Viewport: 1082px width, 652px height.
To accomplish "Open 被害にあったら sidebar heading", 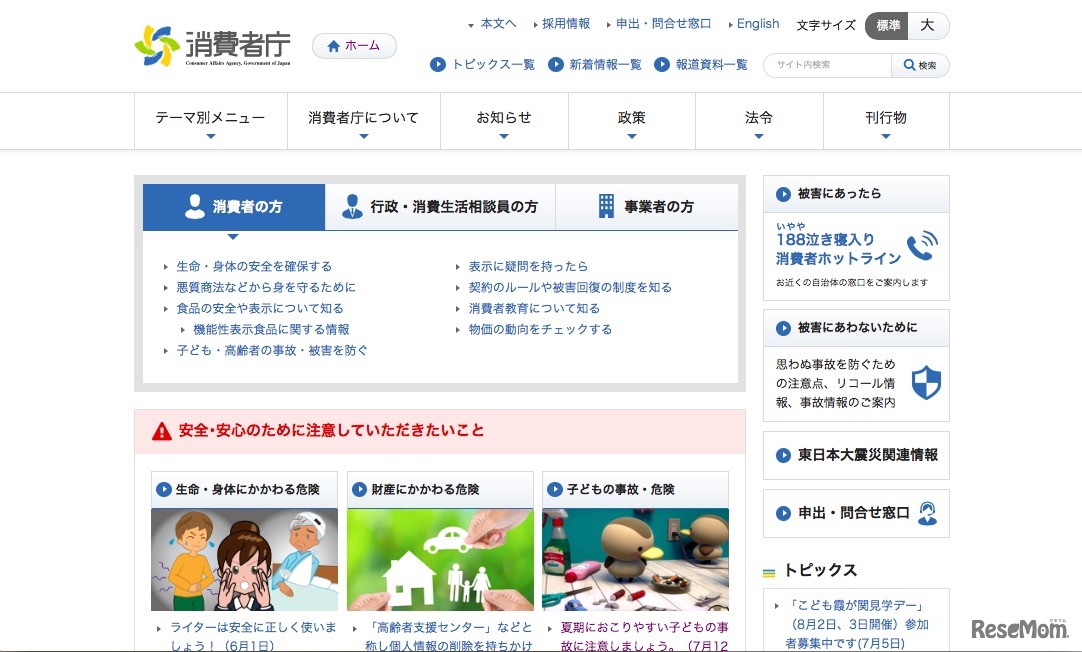I will (856, 194).
